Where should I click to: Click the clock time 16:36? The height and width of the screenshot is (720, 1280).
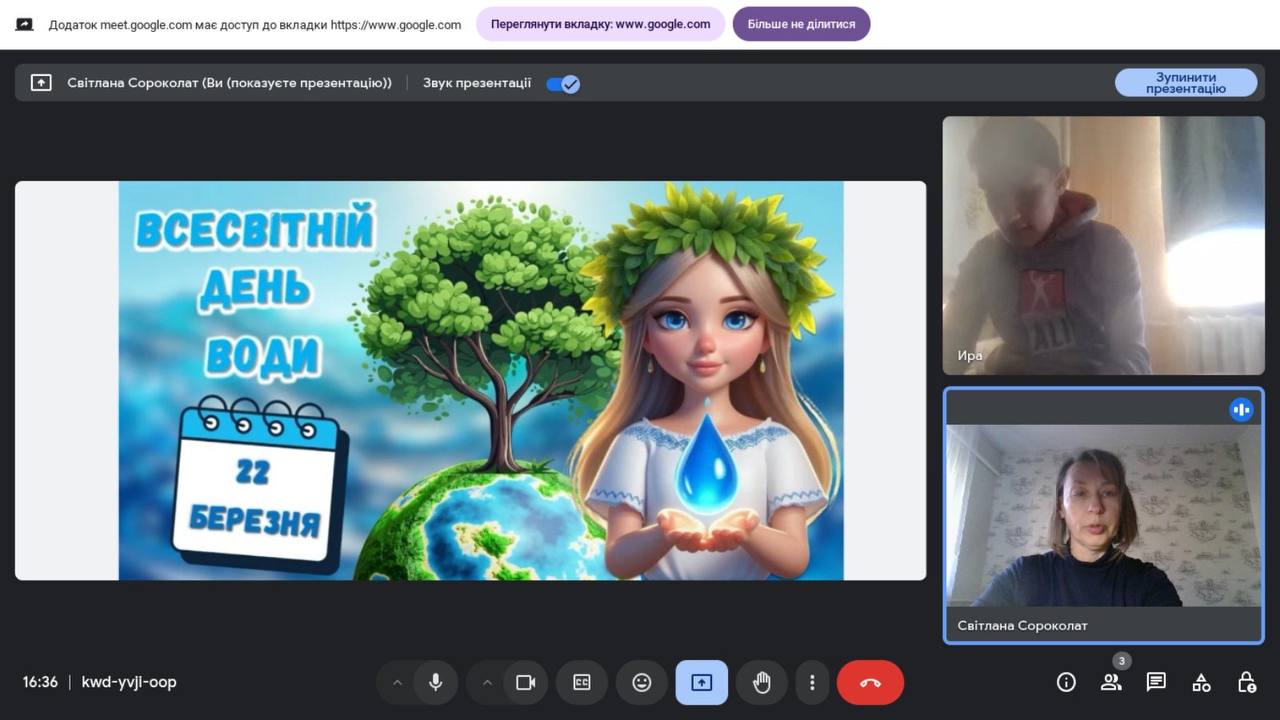pyautogui.click(x=40, y=682)
